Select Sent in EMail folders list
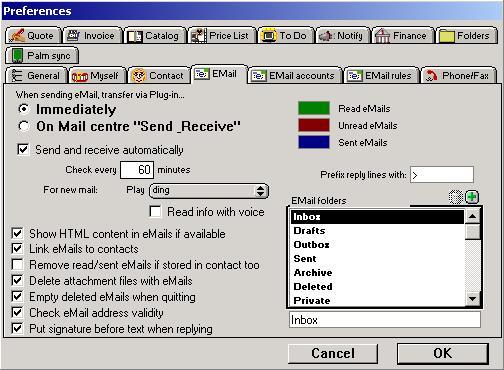 point(377,259)
